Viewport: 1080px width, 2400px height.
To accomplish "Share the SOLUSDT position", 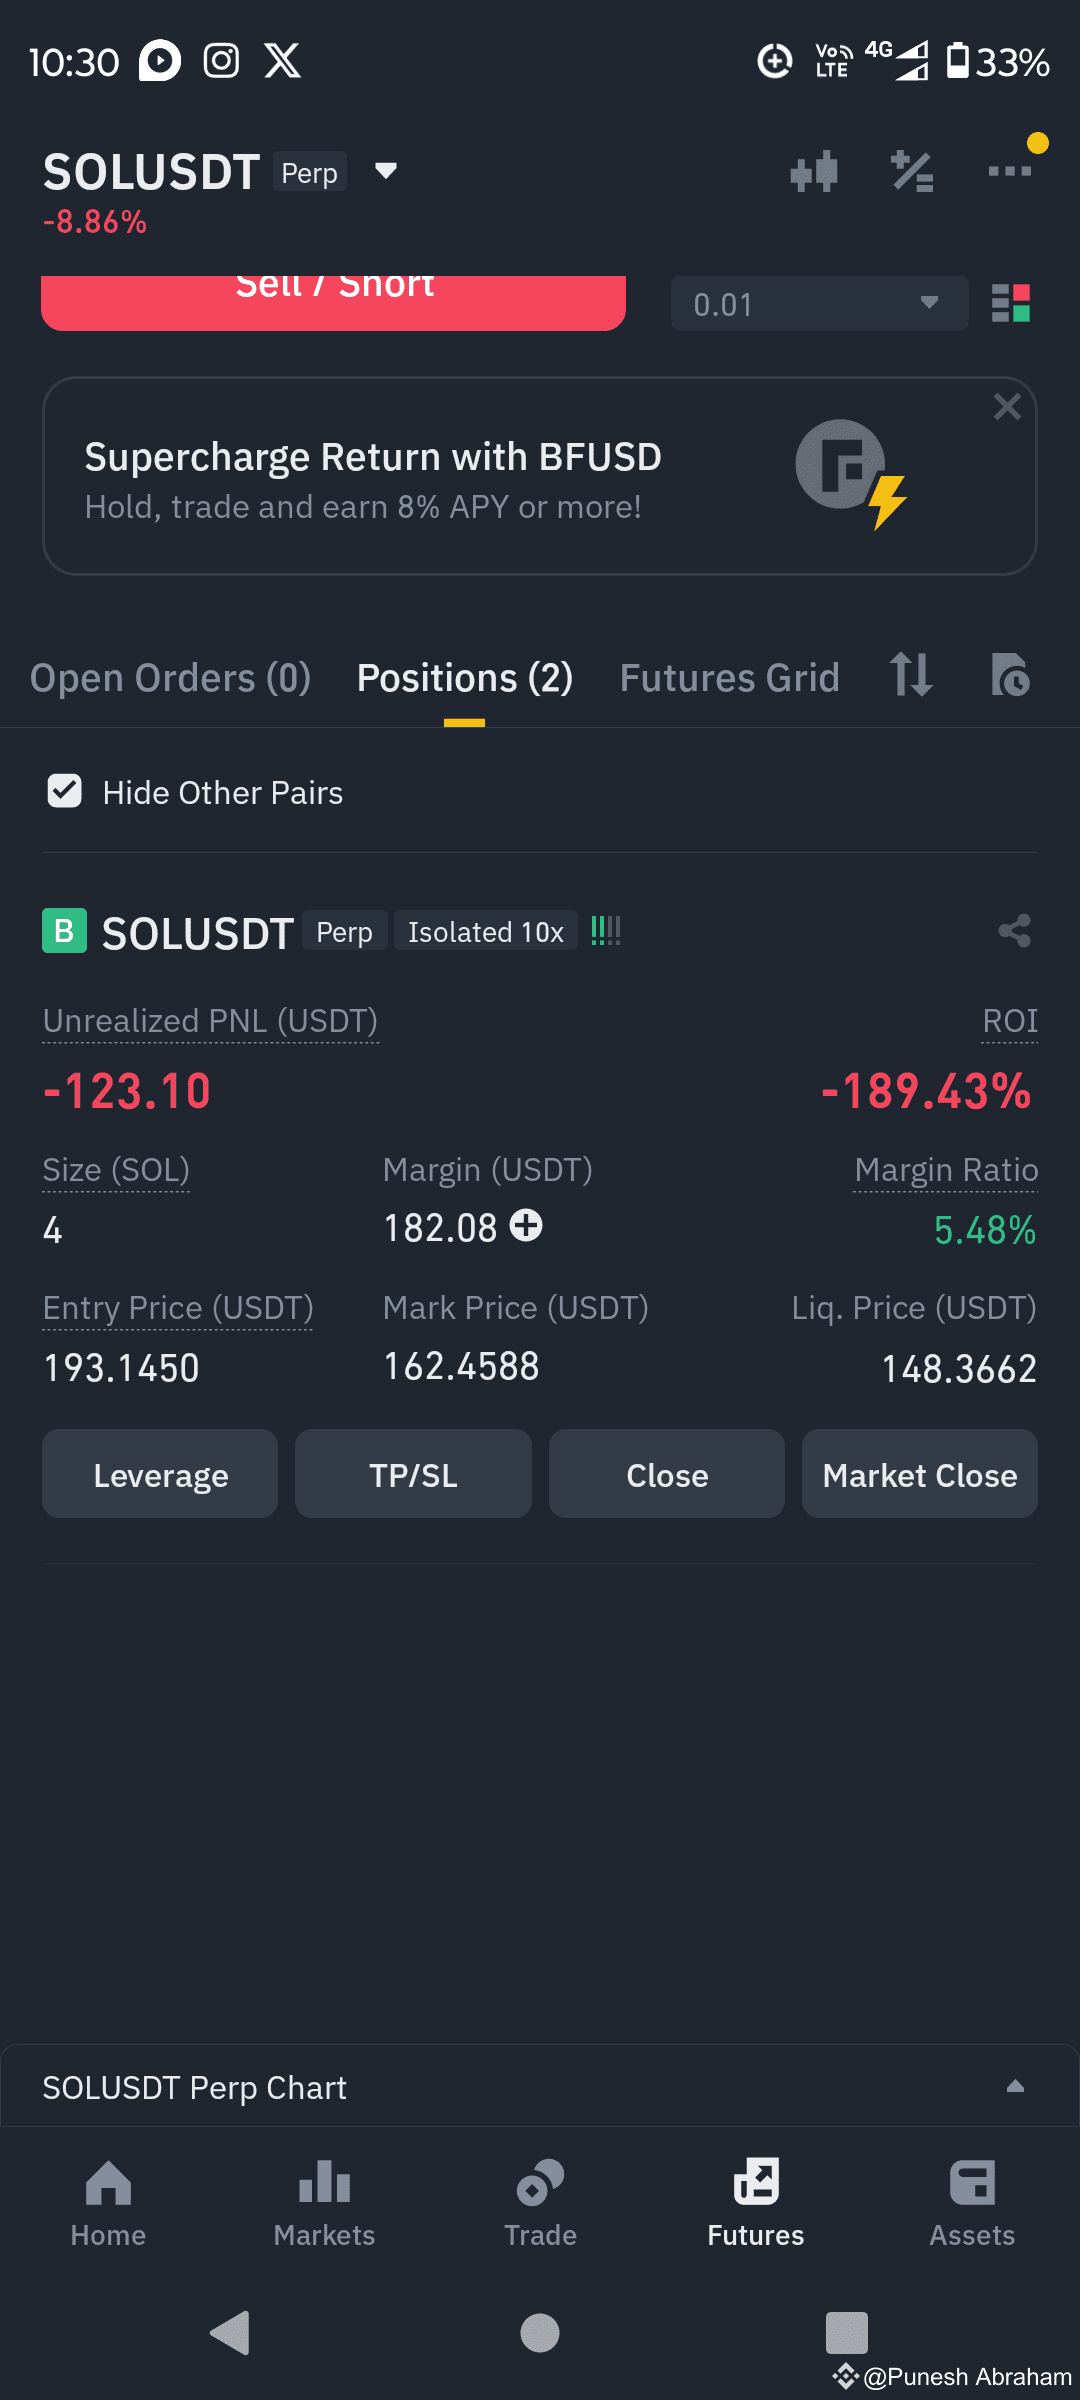I will [x=1014, y=931].
